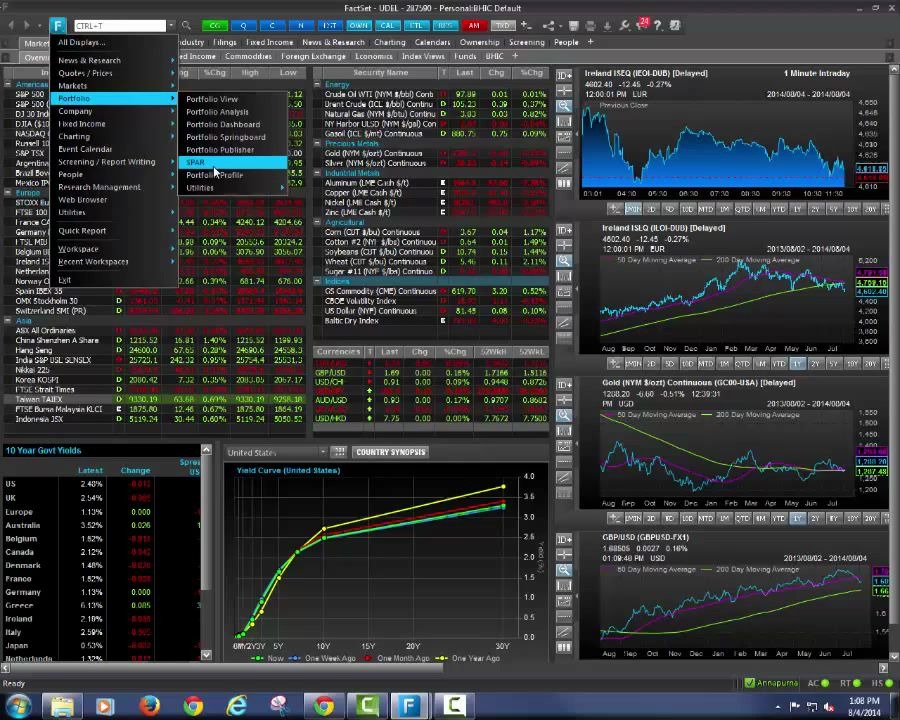This screenshot has height=720, width=900.
Task: Open the wrench settings icon
Action: pos(624,25)
